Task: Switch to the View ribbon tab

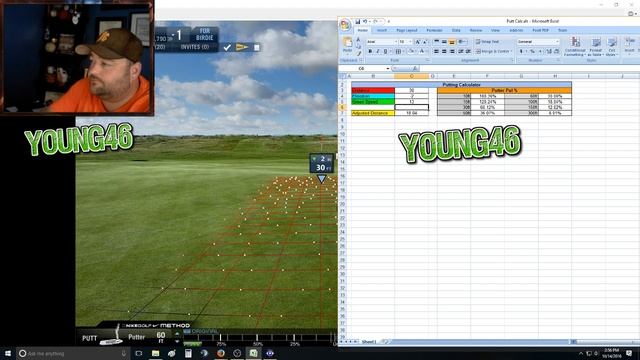Action: [x=495, y=31]
